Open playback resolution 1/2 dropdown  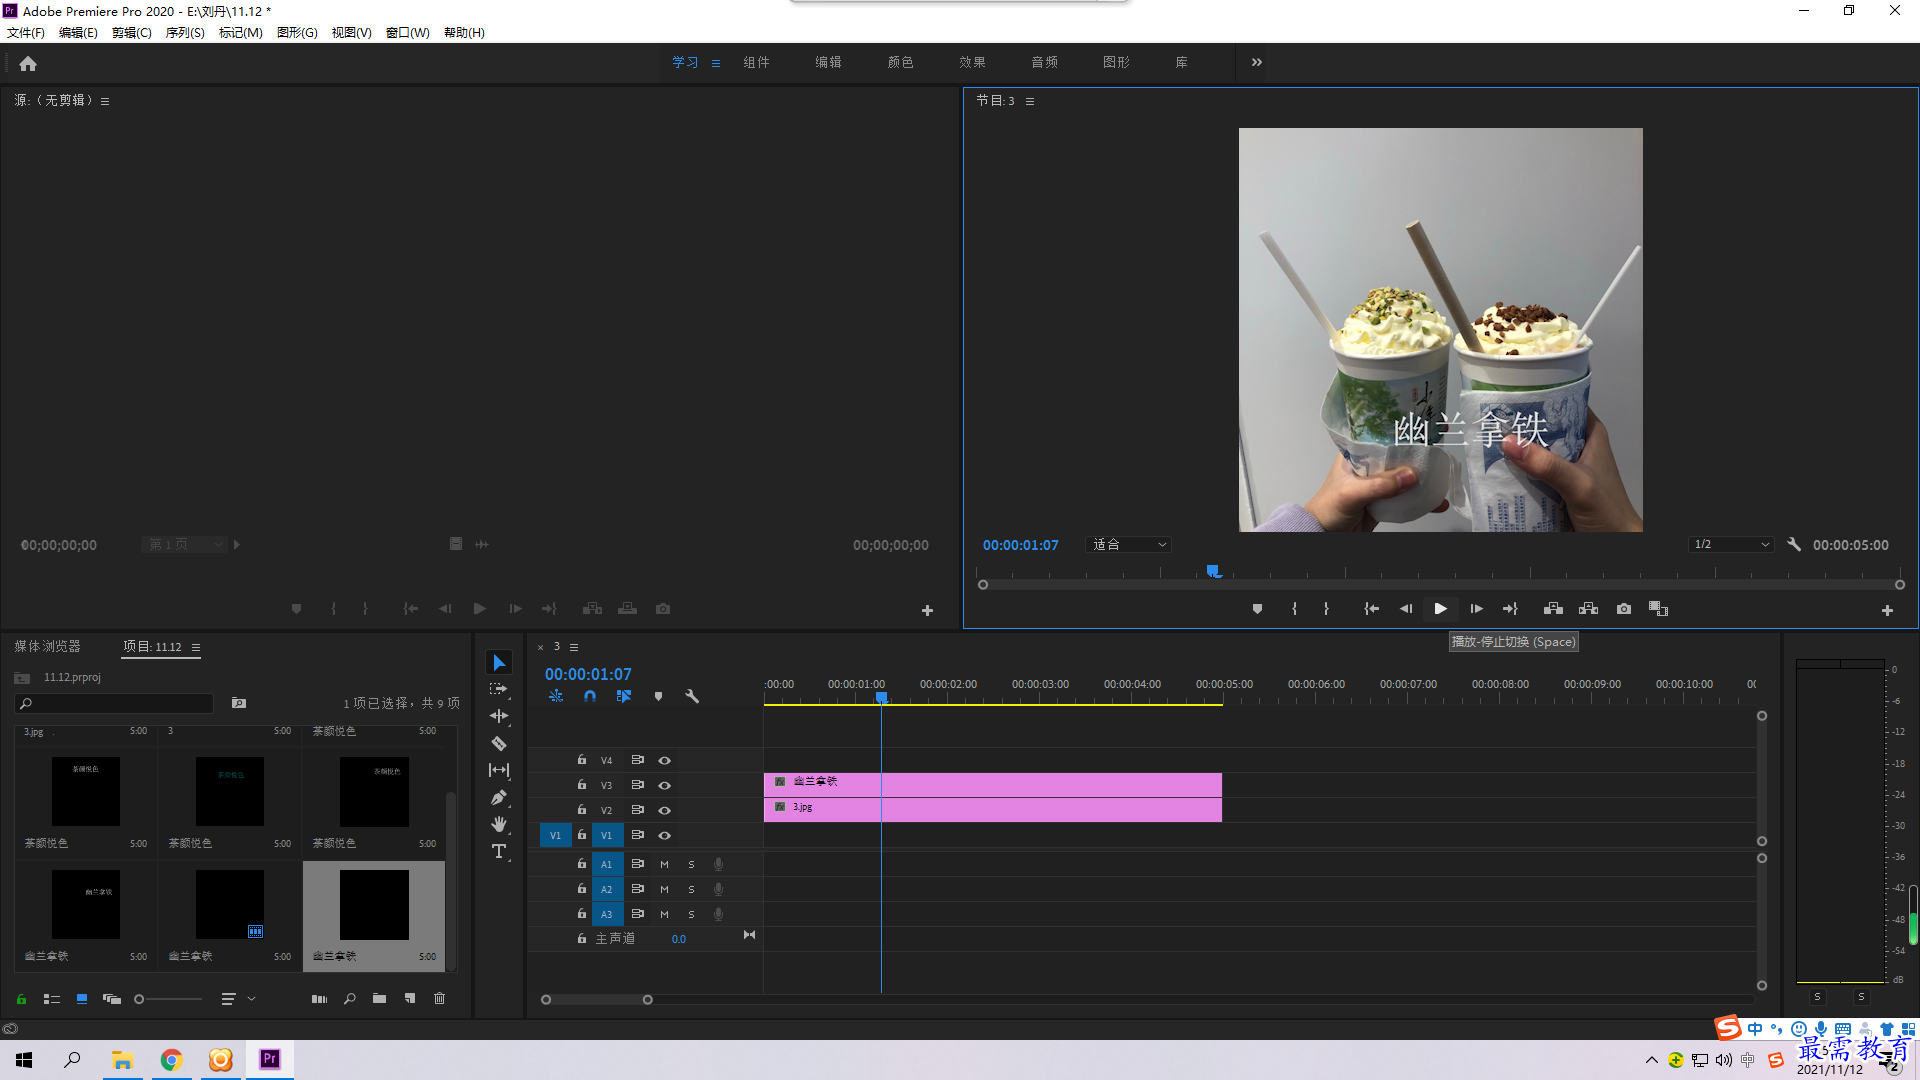pos(1731,545)
